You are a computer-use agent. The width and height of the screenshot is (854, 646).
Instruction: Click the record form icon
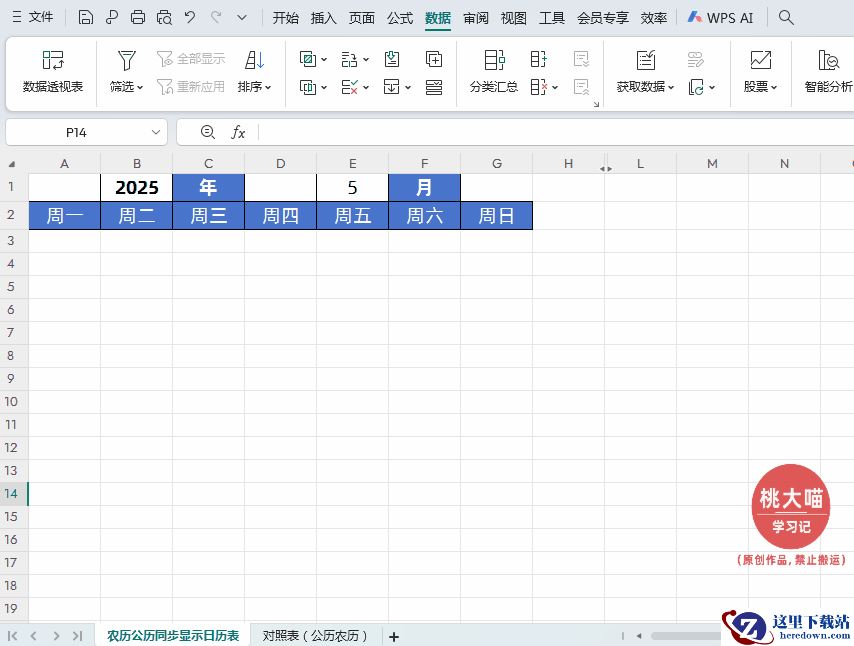tap(434, 87)
